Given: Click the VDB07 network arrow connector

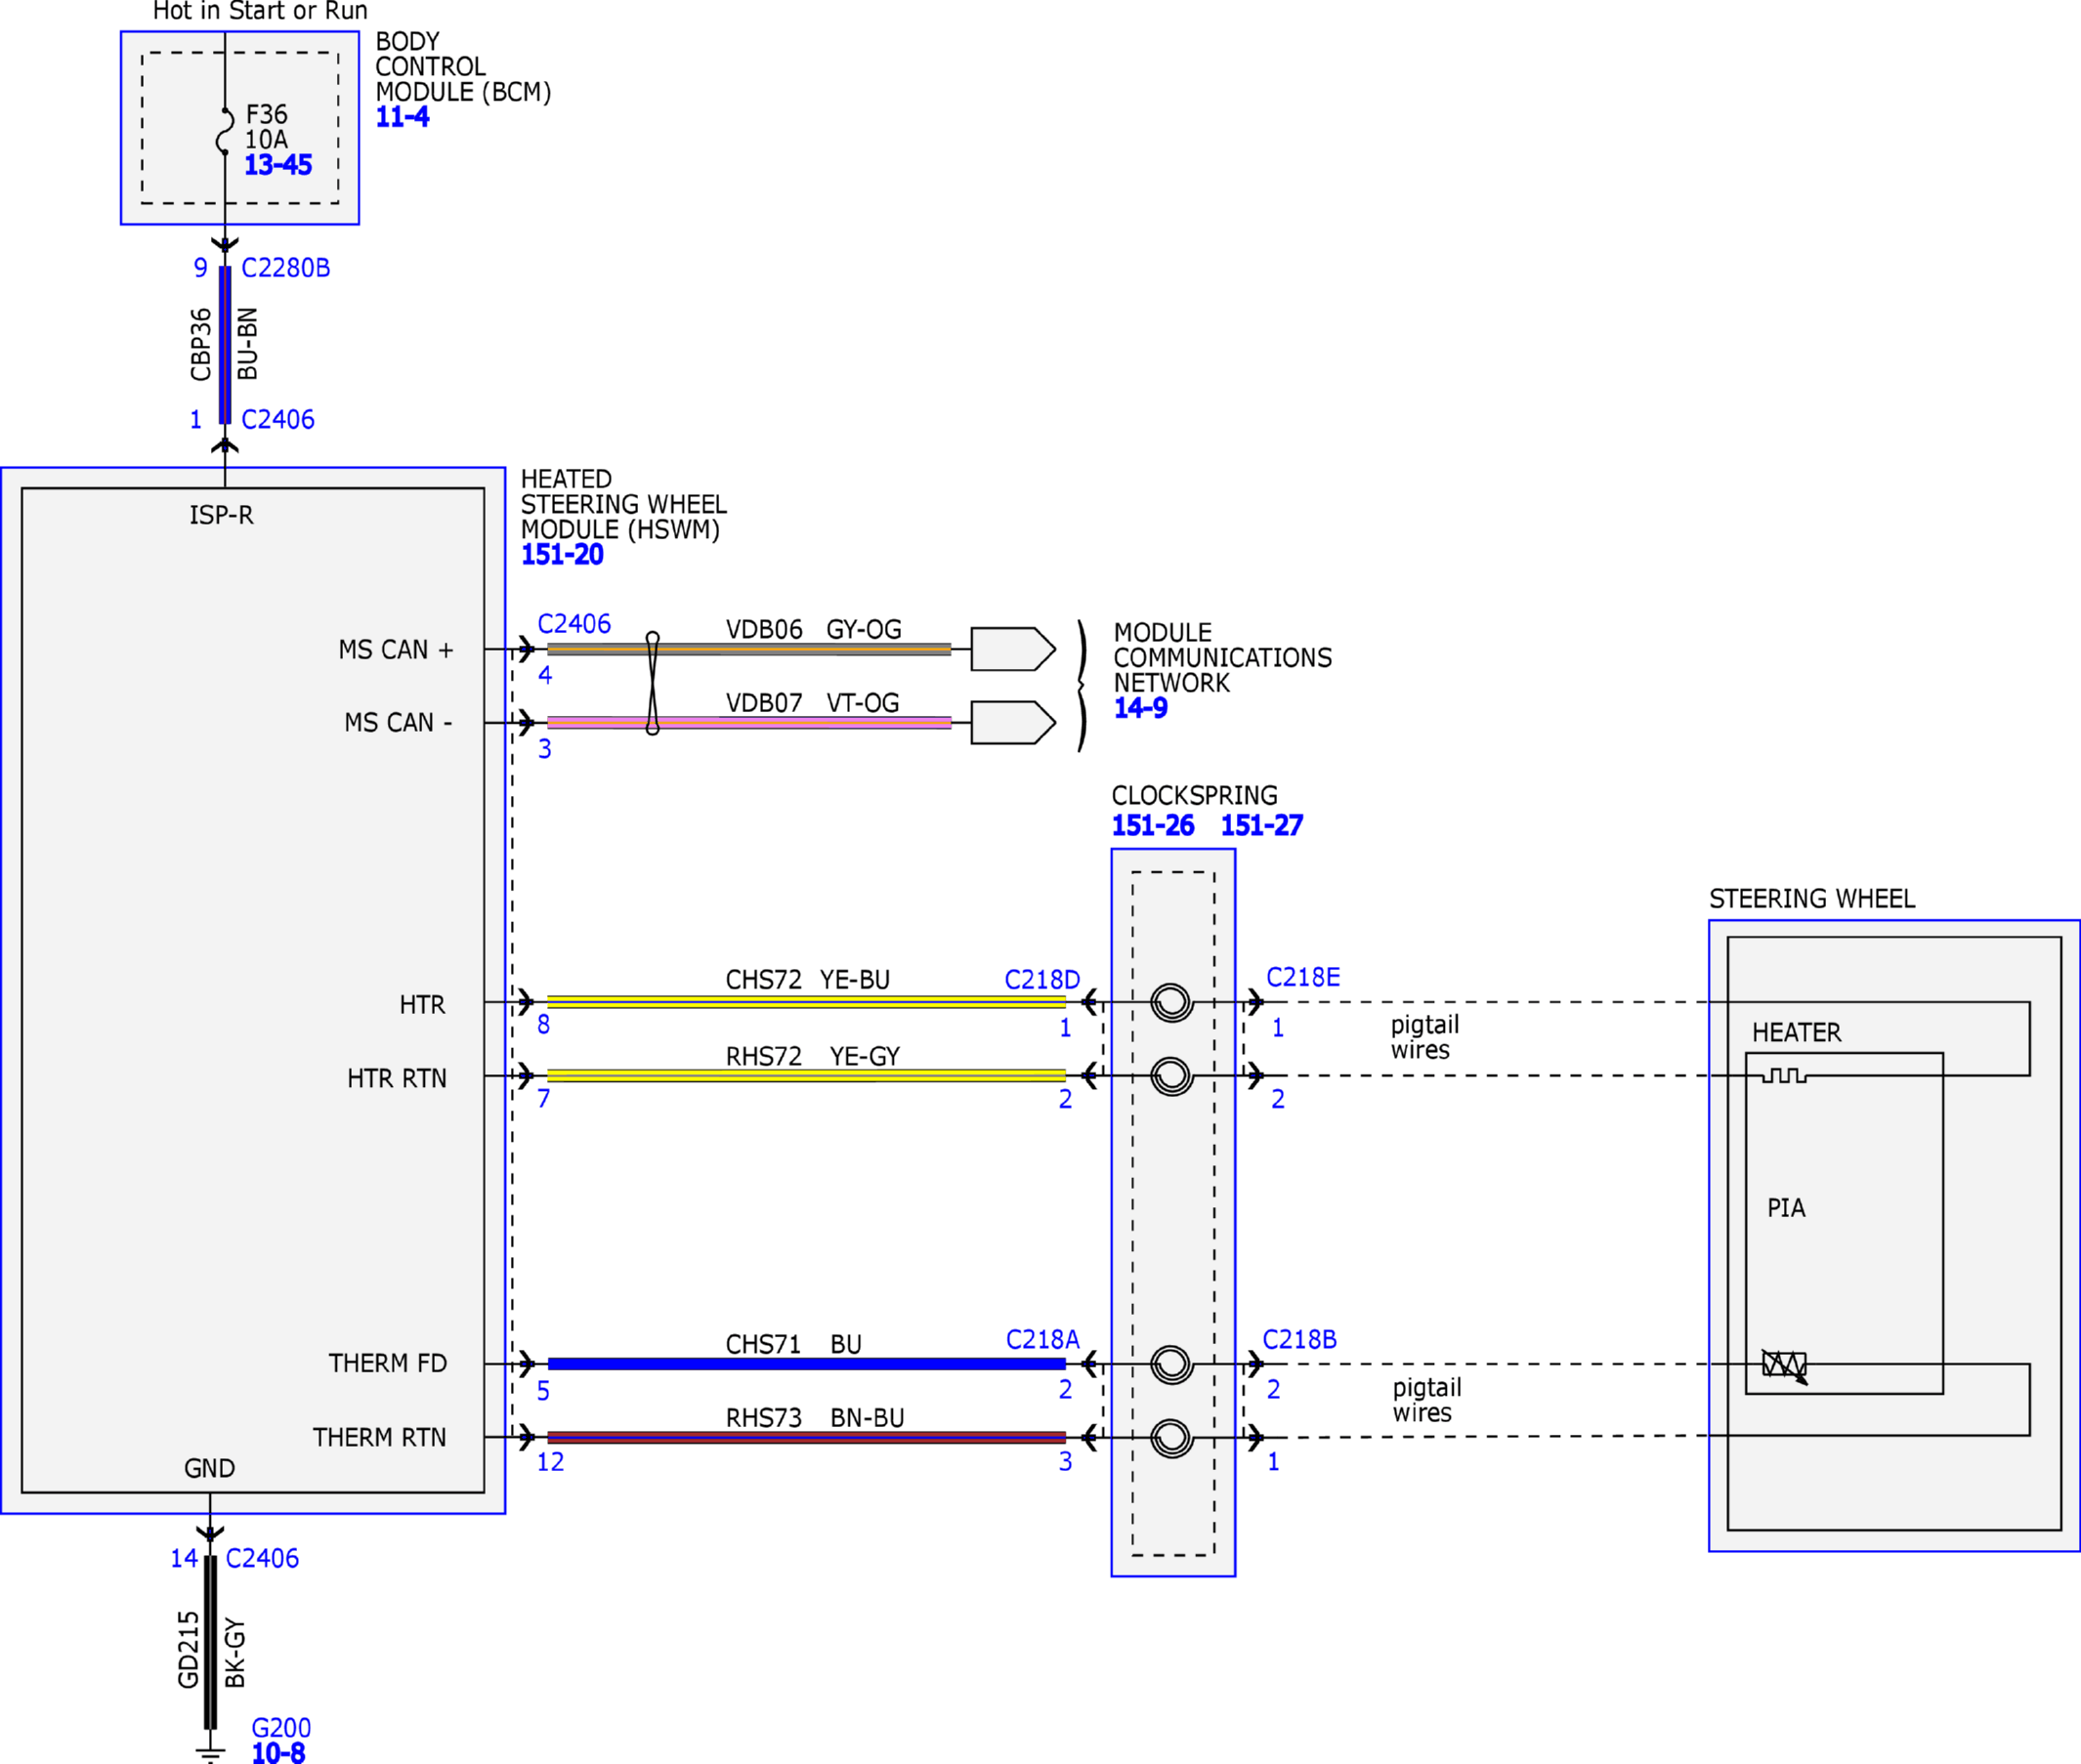Looking at the screenshot, I should tap(1013, 723).
